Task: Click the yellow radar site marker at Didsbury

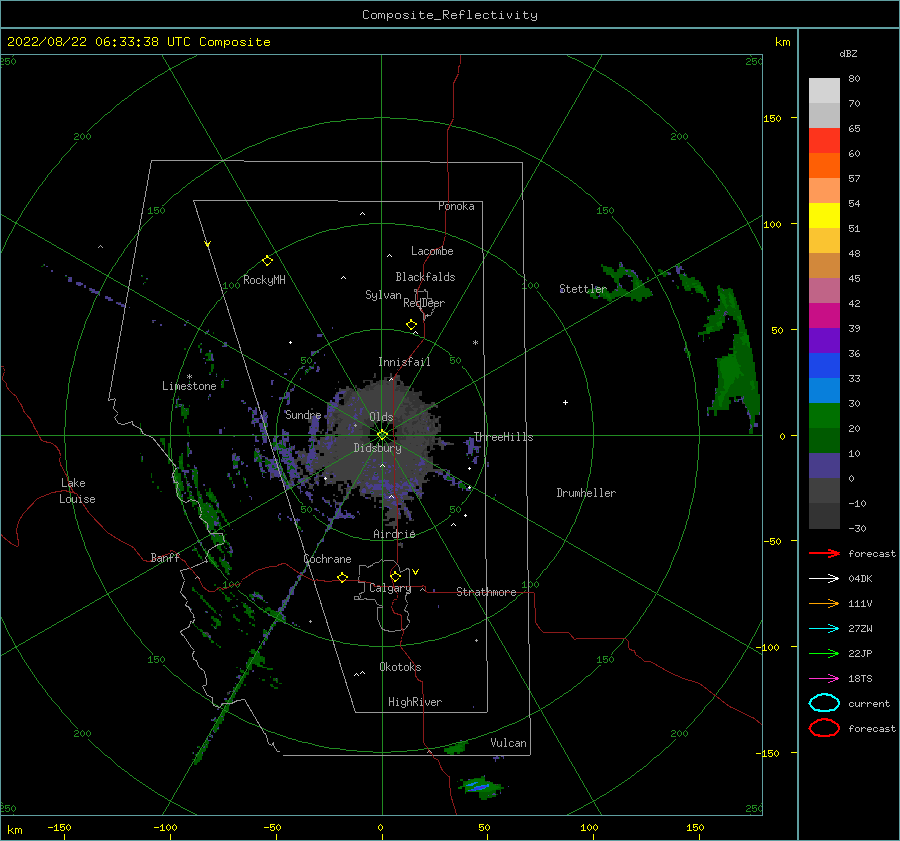Action: [382, 435]
